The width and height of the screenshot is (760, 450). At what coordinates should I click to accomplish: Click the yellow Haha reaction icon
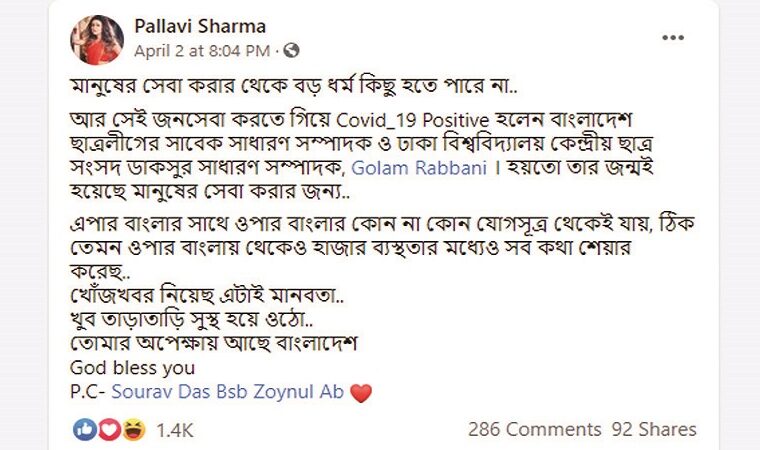(x=134, y=430)
